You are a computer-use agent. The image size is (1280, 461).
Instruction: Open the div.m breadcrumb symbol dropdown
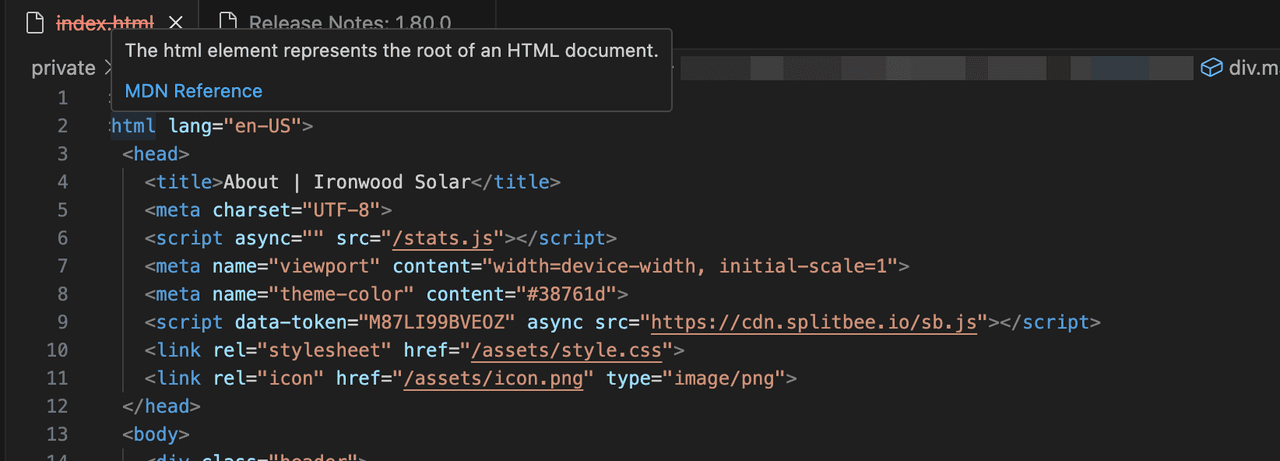click(1254, 68)
